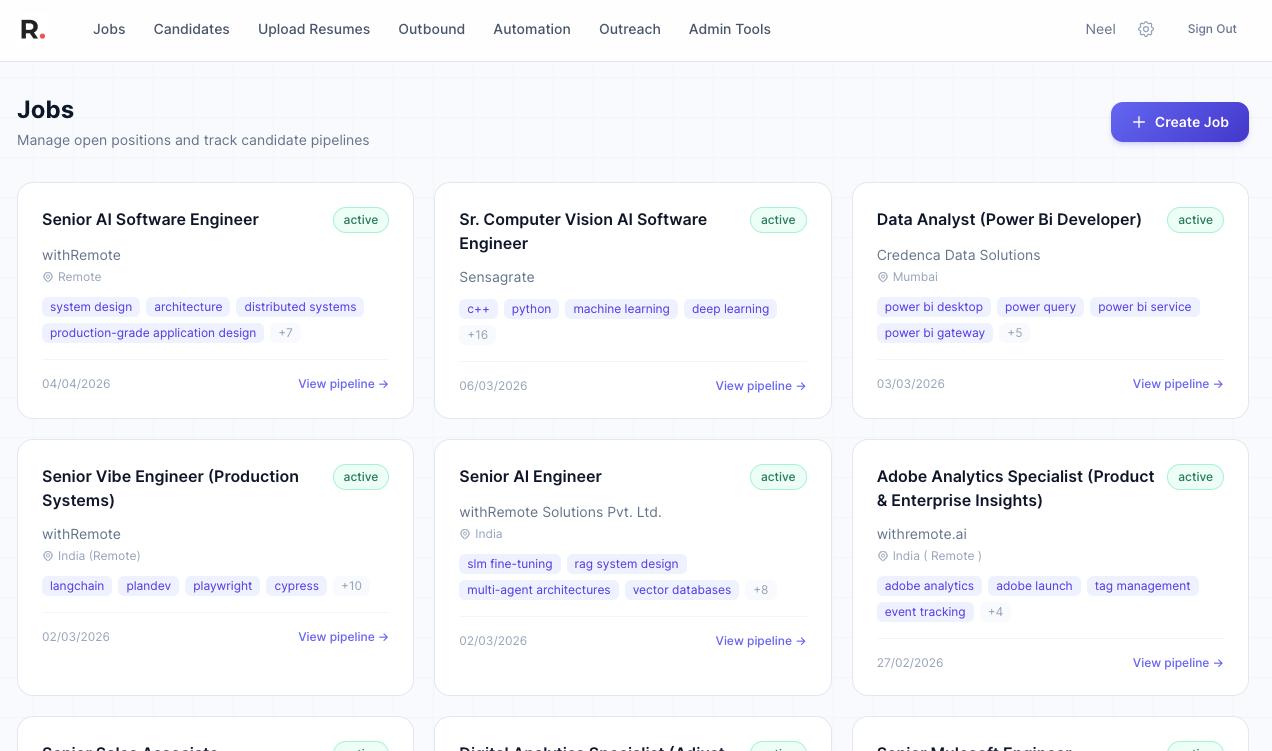View pipeline for Senior Vibe Engineer
The height and width of the screenshot is (751, 1272).
click(x=343, y=637)
